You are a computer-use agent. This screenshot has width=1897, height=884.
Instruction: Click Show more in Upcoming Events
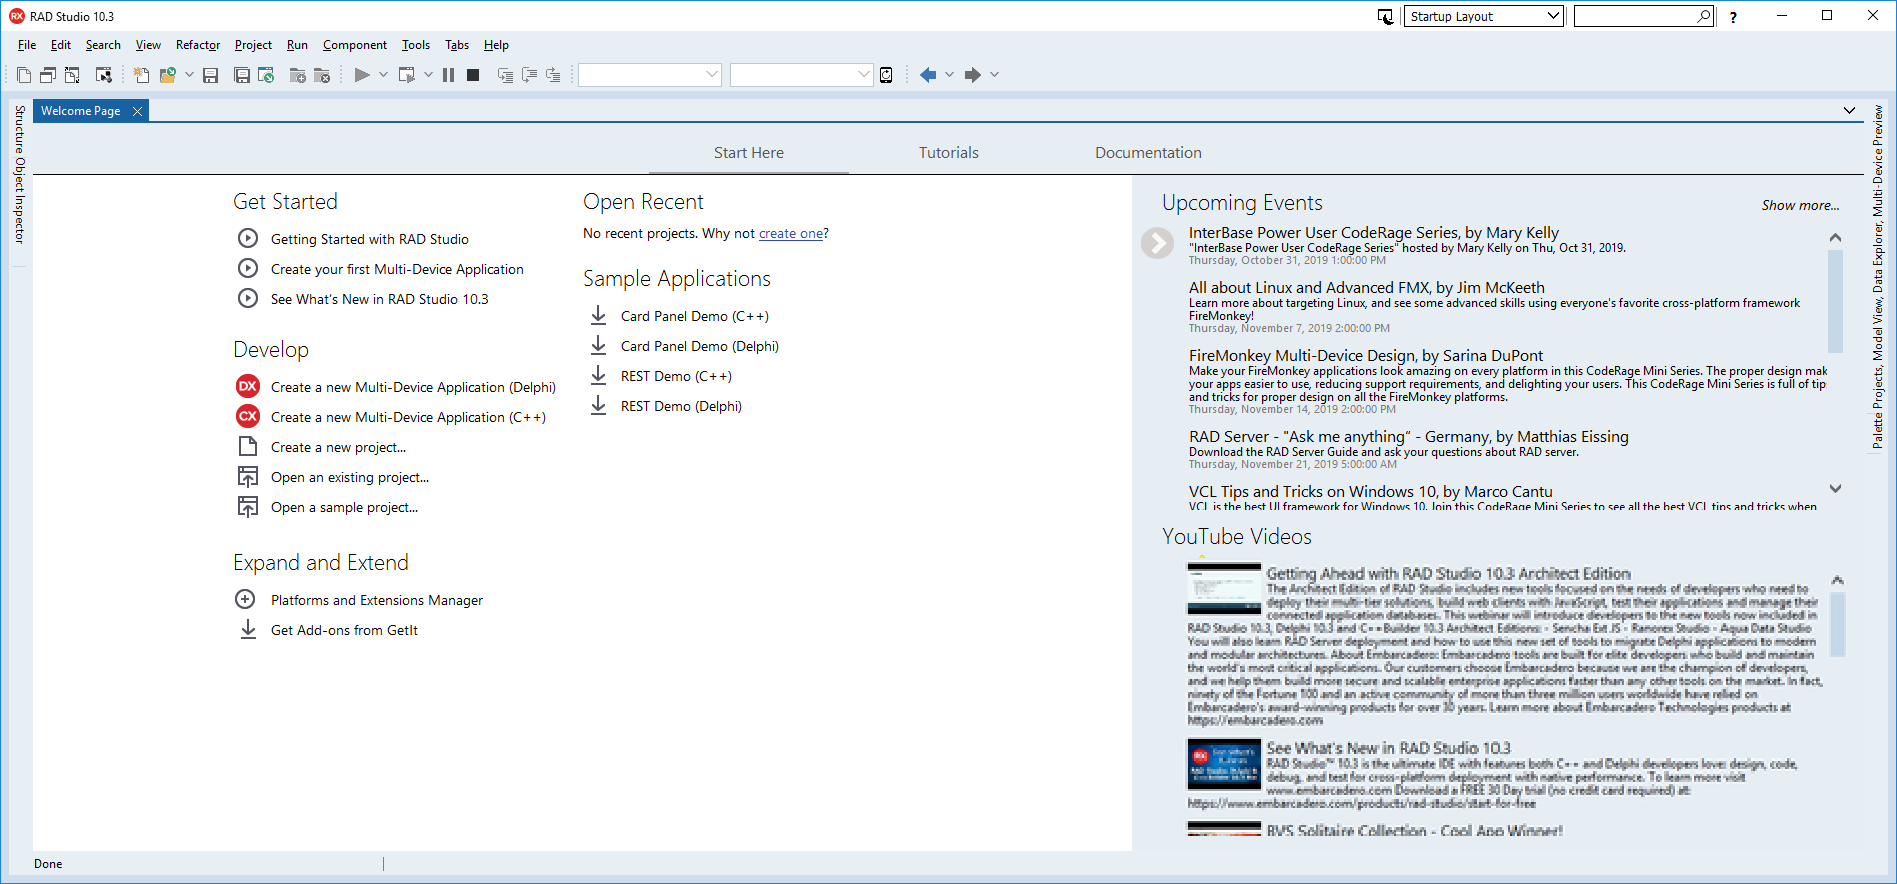tap(1800, 205)
